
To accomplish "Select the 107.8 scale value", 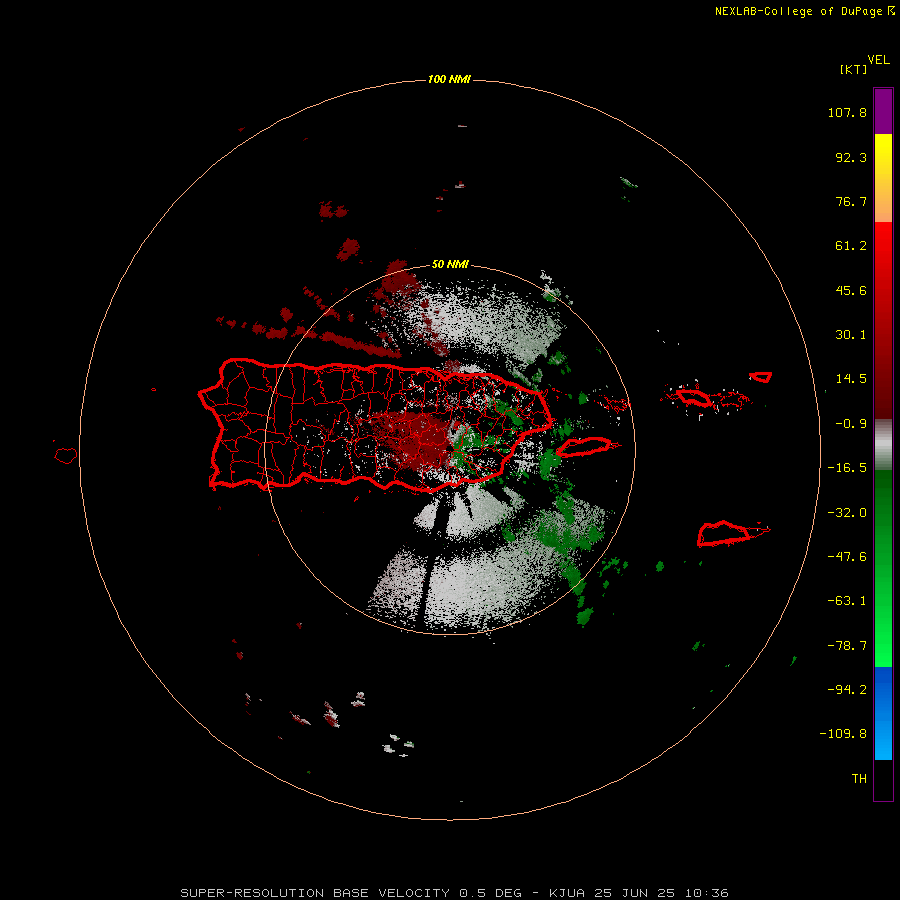I will [x=847, y=112].
